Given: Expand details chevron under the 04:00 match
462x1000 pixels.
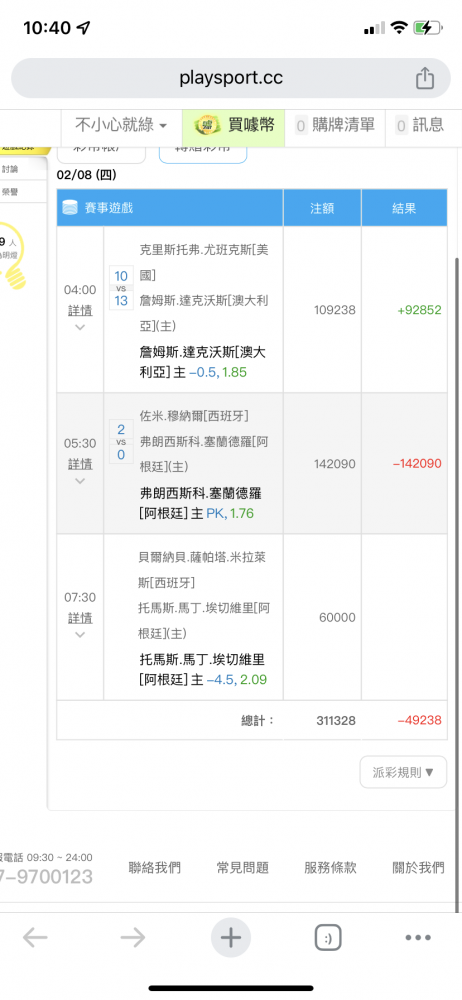Looking at the screenshot, I should click(80, 327).
